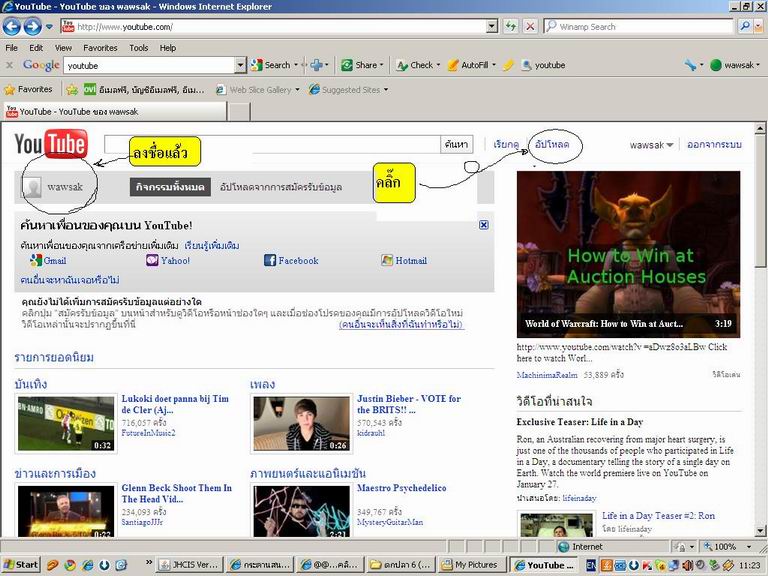
Task: Open Justin Bieber VOTE for the BRITS link
Action: pos(409,404)
